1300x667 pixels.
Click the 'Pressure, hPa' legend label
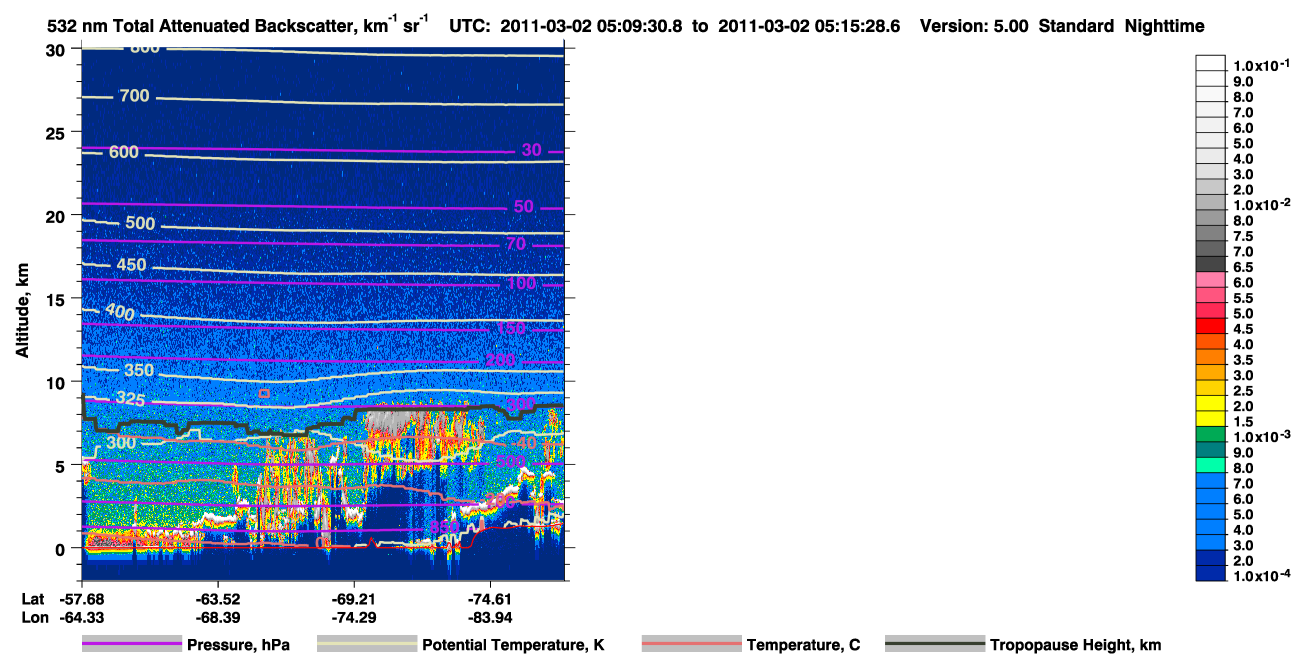click(x=238, y=645)
